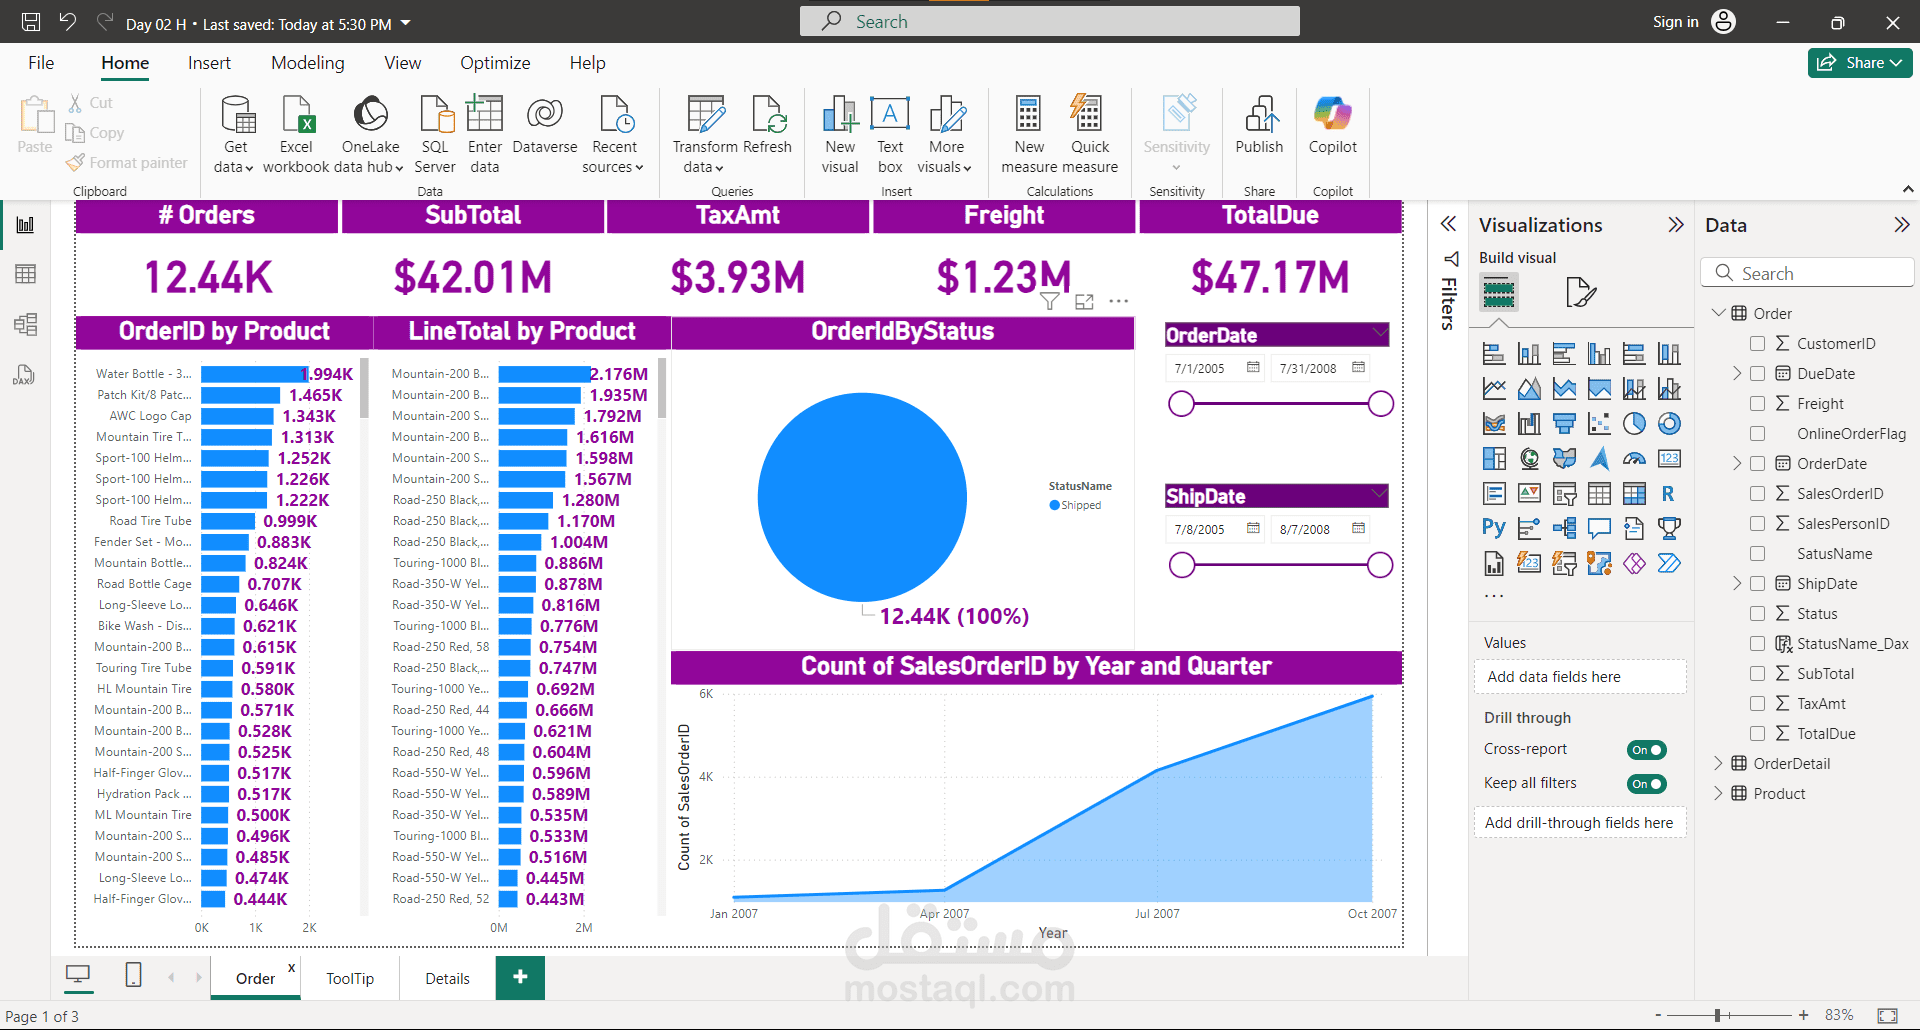Screen dimensions: 1920x1030
Task: Turn off the Cross-report drill through toggle
Action: pos(1646,749)
